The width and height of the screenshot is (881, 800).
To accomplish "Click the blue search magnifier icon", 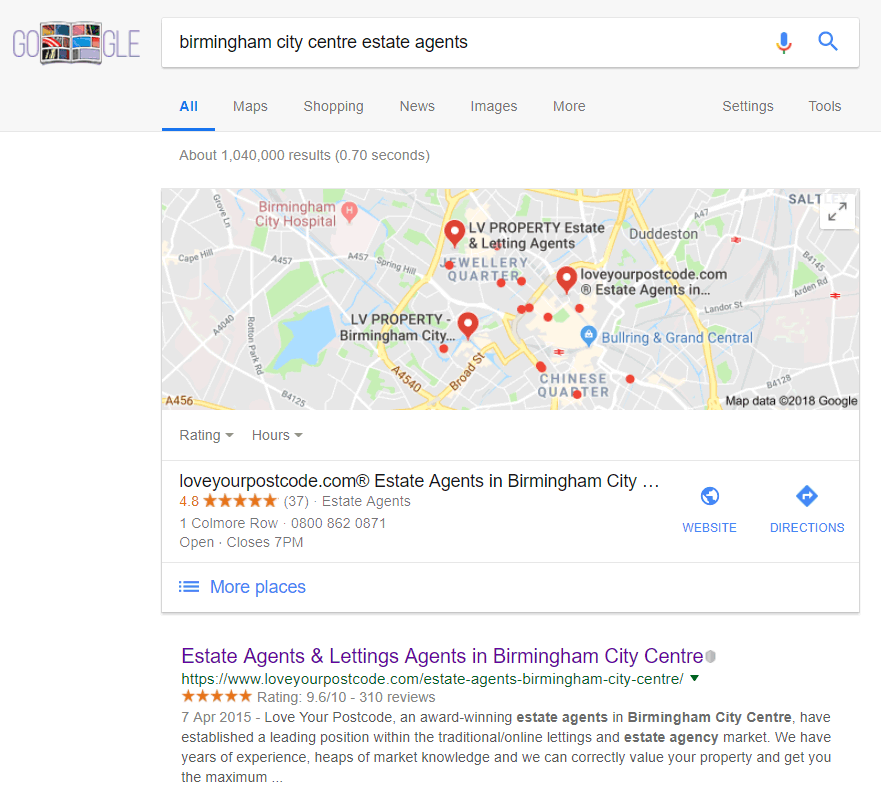I will pos(828,41).
